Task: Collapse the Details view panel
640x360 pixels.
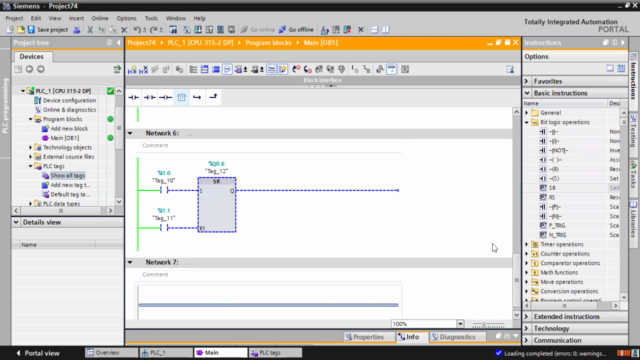Action: [x=16, y=222]
